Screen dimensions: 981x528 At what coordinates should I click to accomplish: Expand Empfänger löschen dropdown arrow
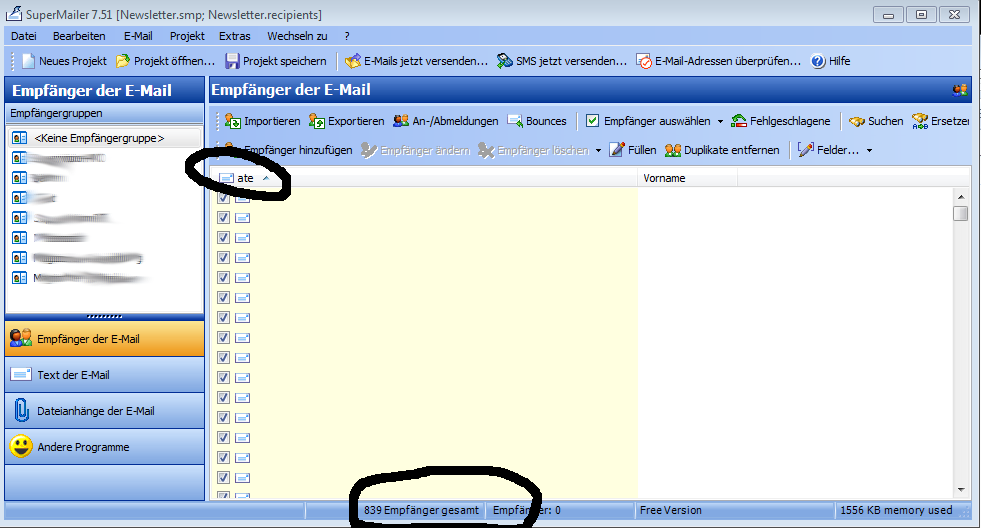[x=598, y=151]
